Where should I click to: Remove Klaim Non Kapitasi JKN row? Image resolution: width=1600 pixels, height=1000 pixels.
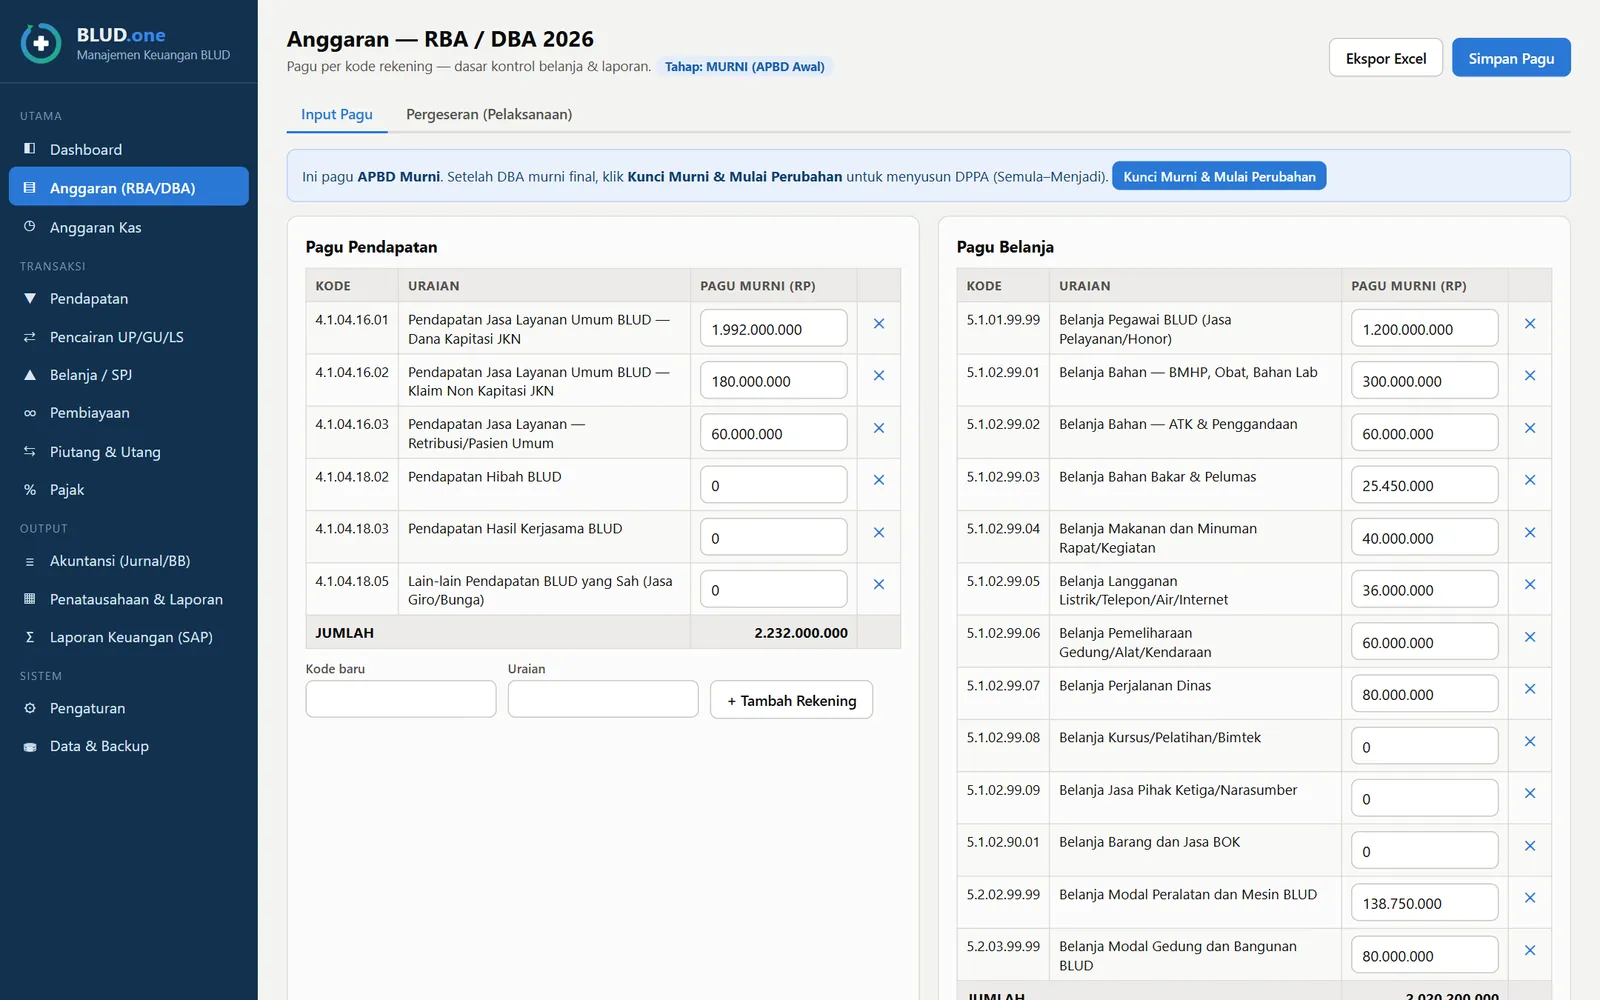pos(879,376)
